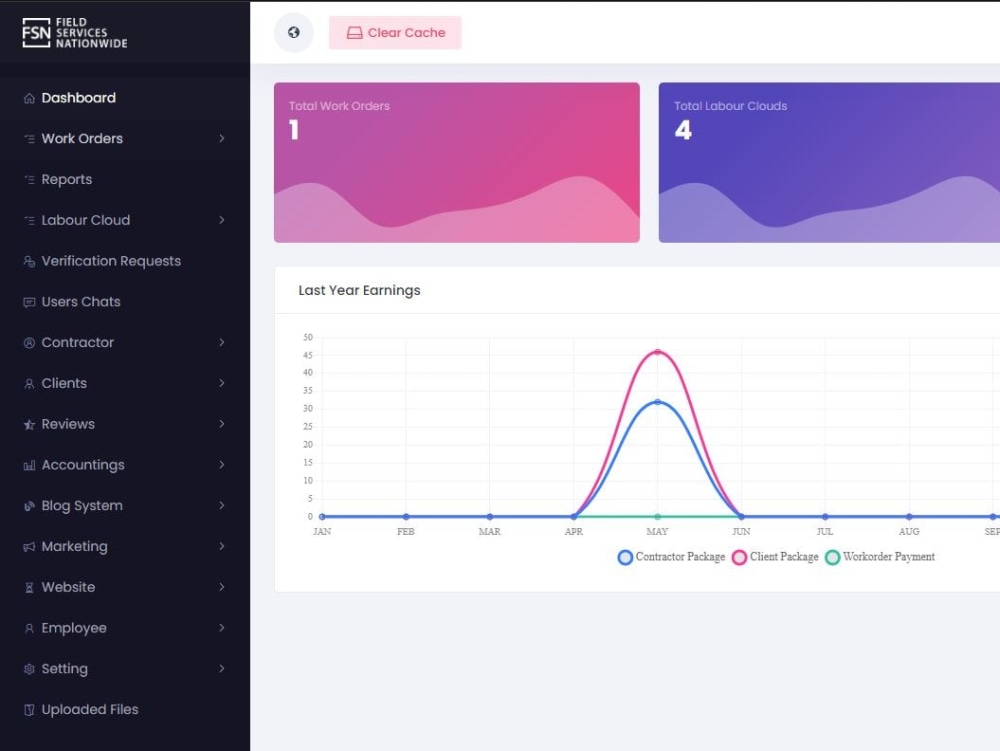Click the Verification Requests user icon

tap(29, 261)
